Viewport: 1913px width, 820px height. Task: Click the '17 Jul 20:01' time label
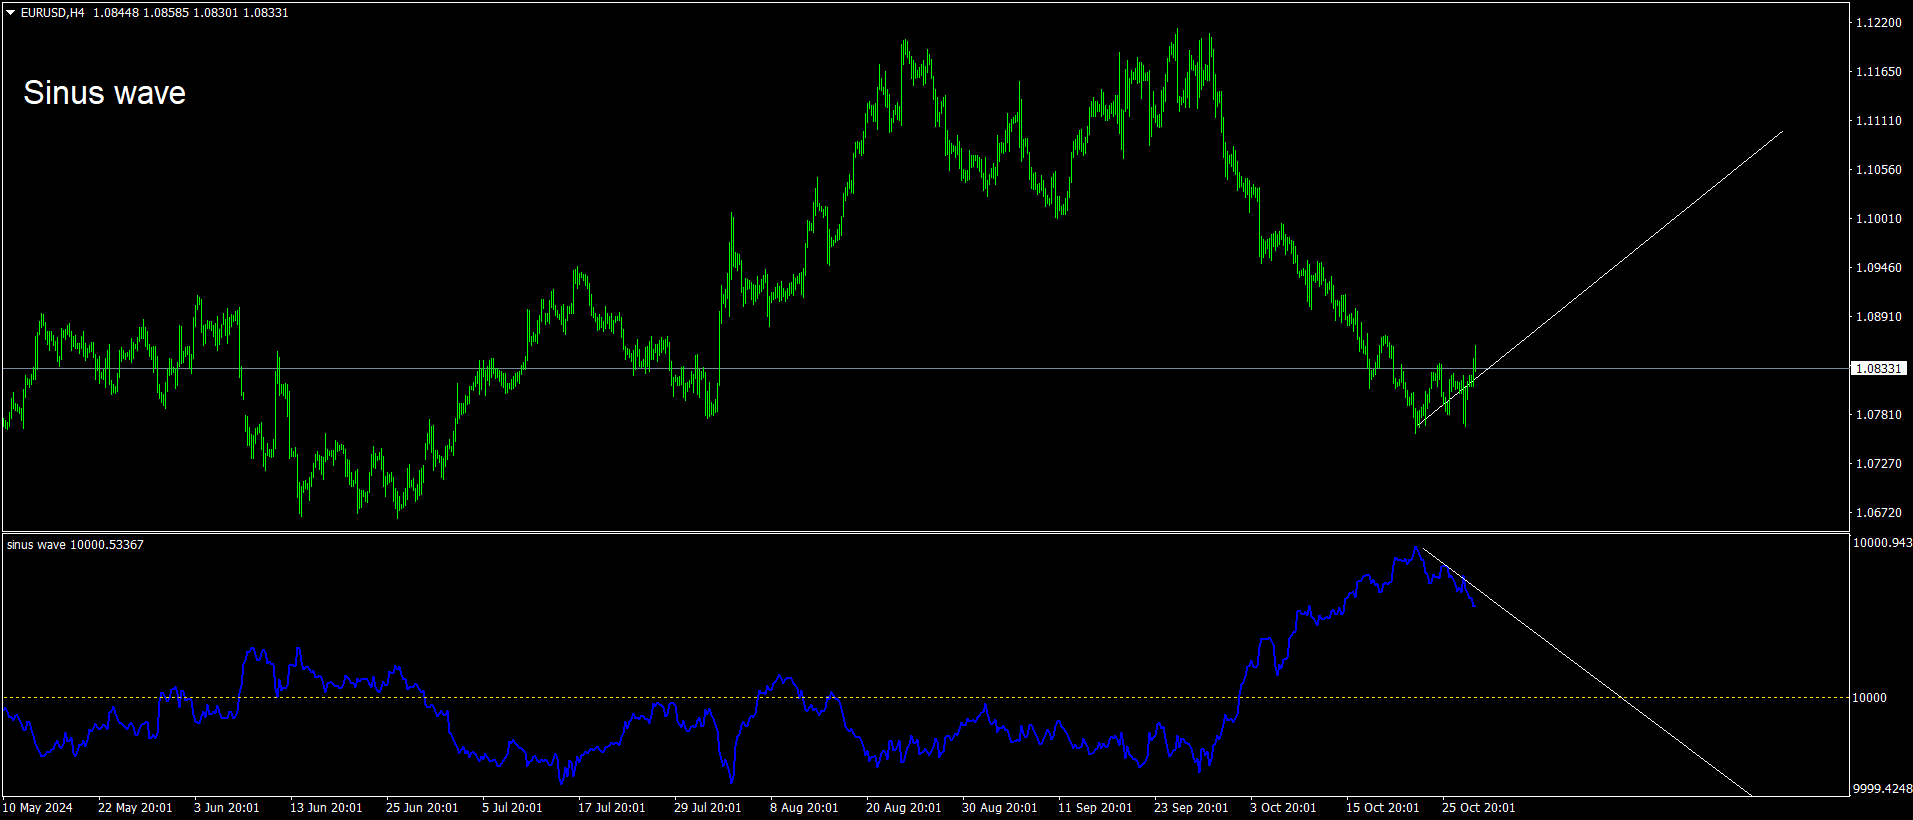[612, 808]
